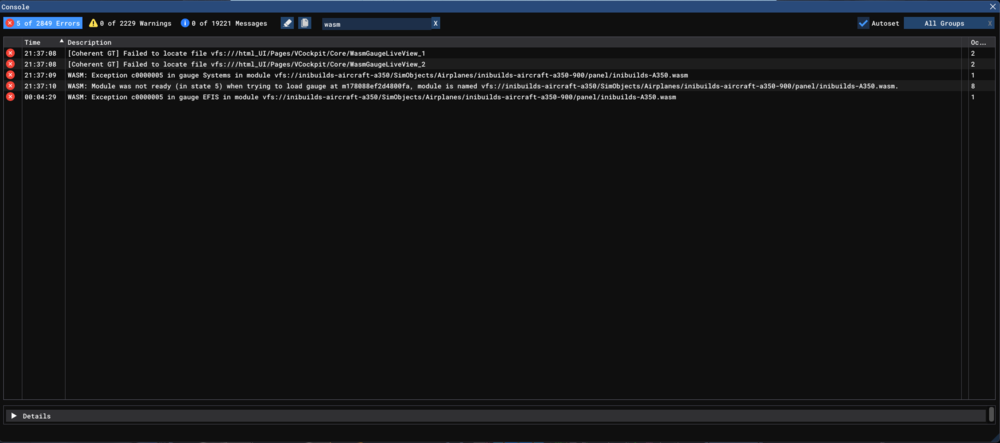Toggle the Errors filter button
1000x443 pixels.
click(43, 23)
